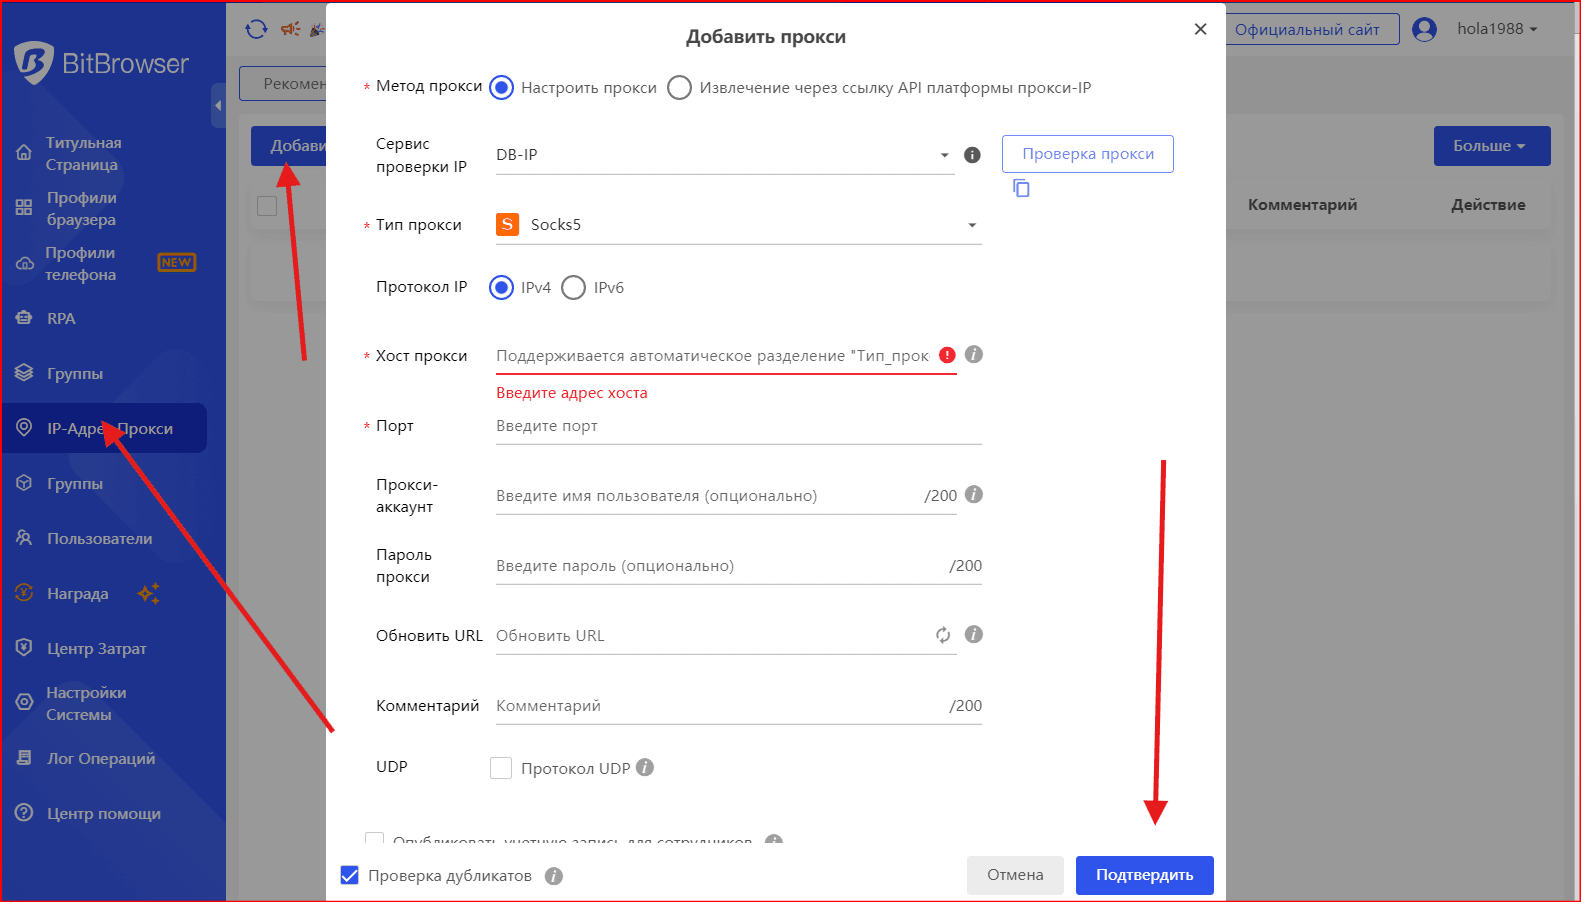Image resolution: width=1581 pixels, height=902 pixels.
Task: Click the info icon next to DB-IP
Action: [971, 155]
